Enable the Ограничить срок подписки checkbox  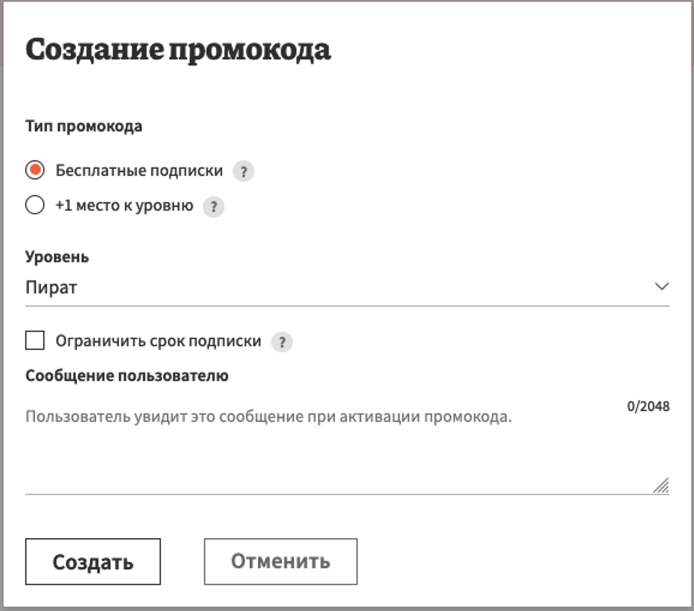pos(35,341)
